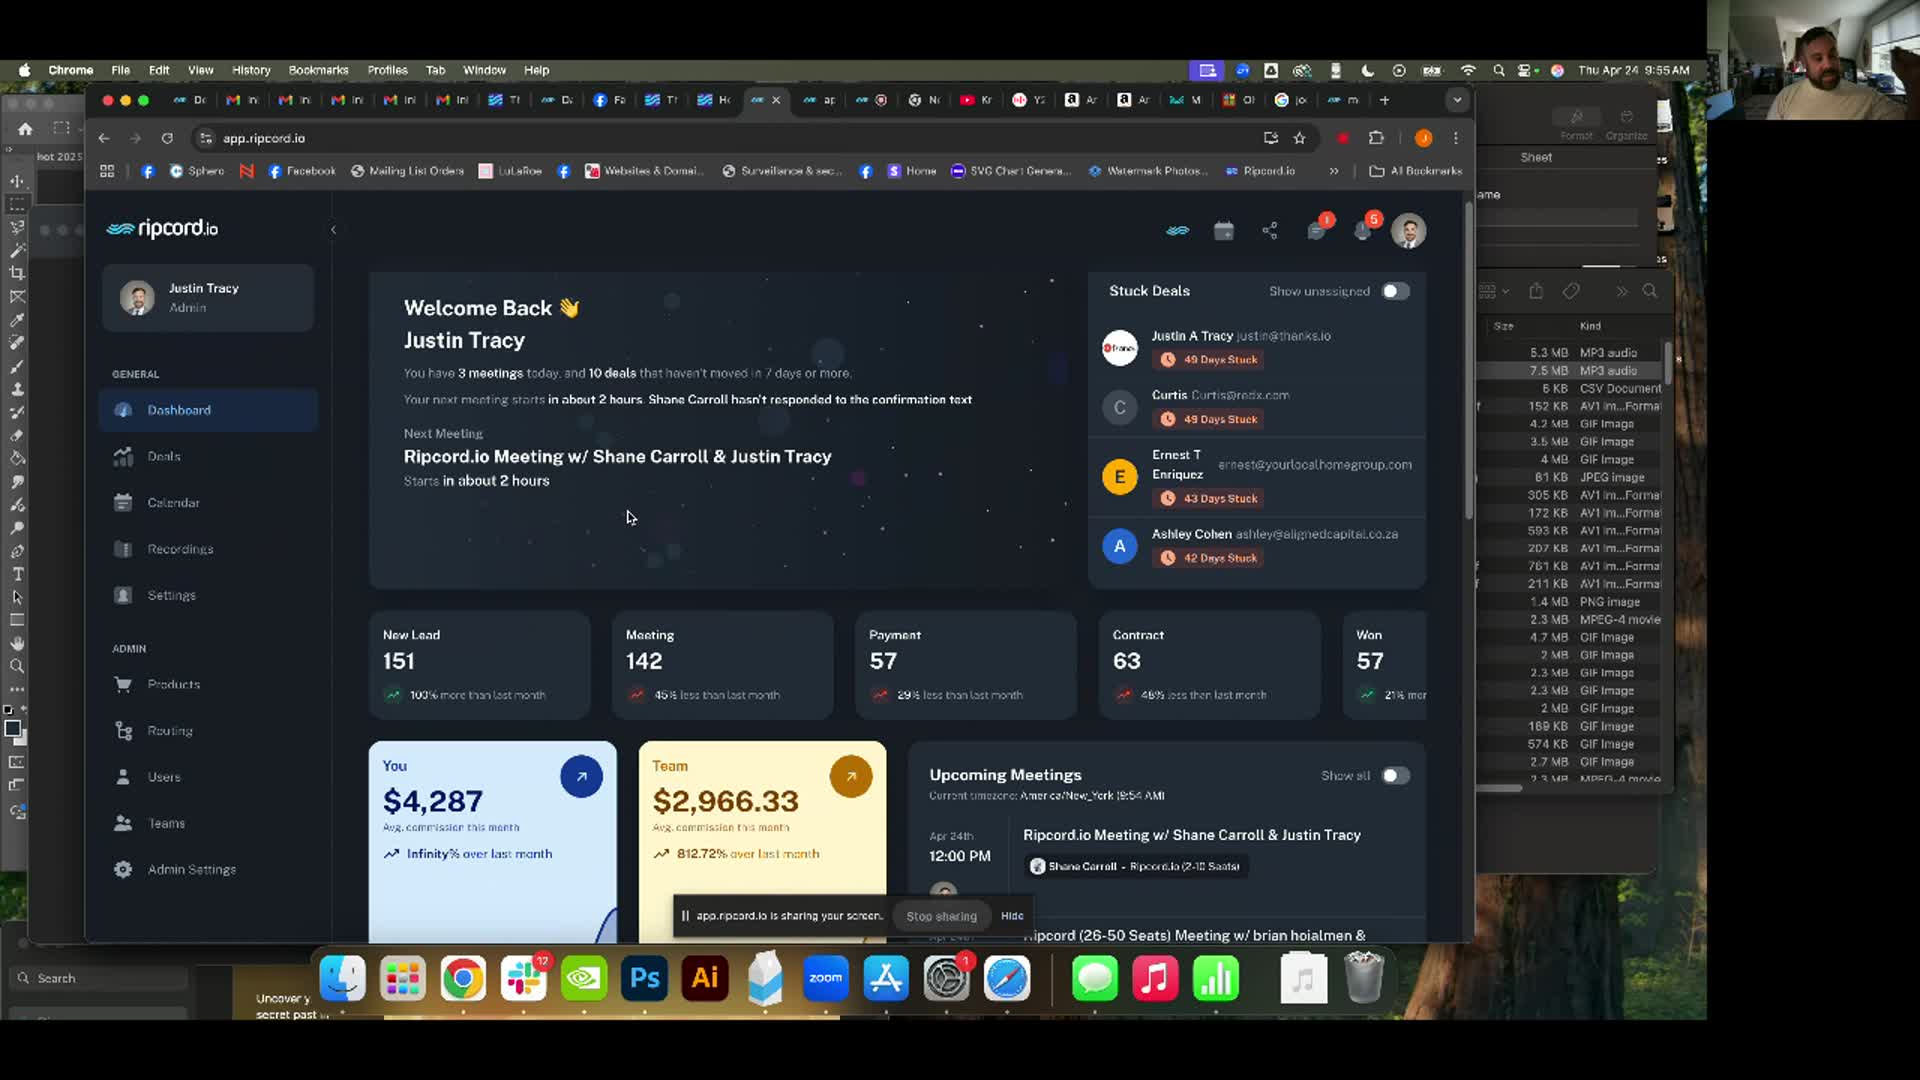Open Photoshop from the dock

tap(645, 978)
